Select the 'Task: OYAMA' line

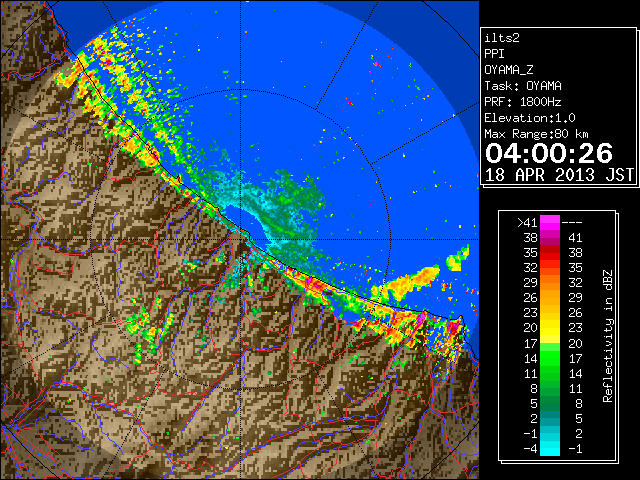click(x=523, y=86)
